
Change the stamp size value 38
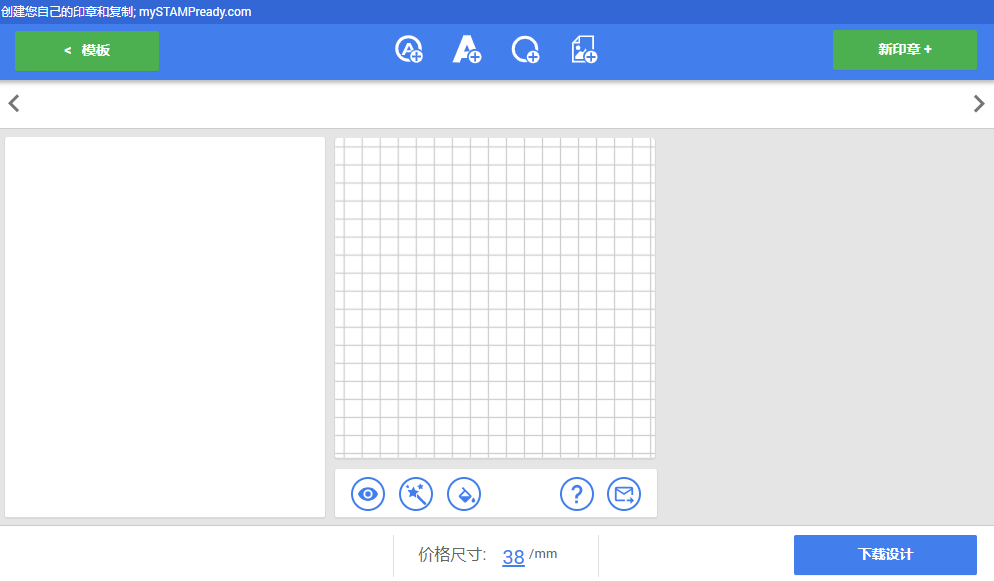(x=513, y=557)
